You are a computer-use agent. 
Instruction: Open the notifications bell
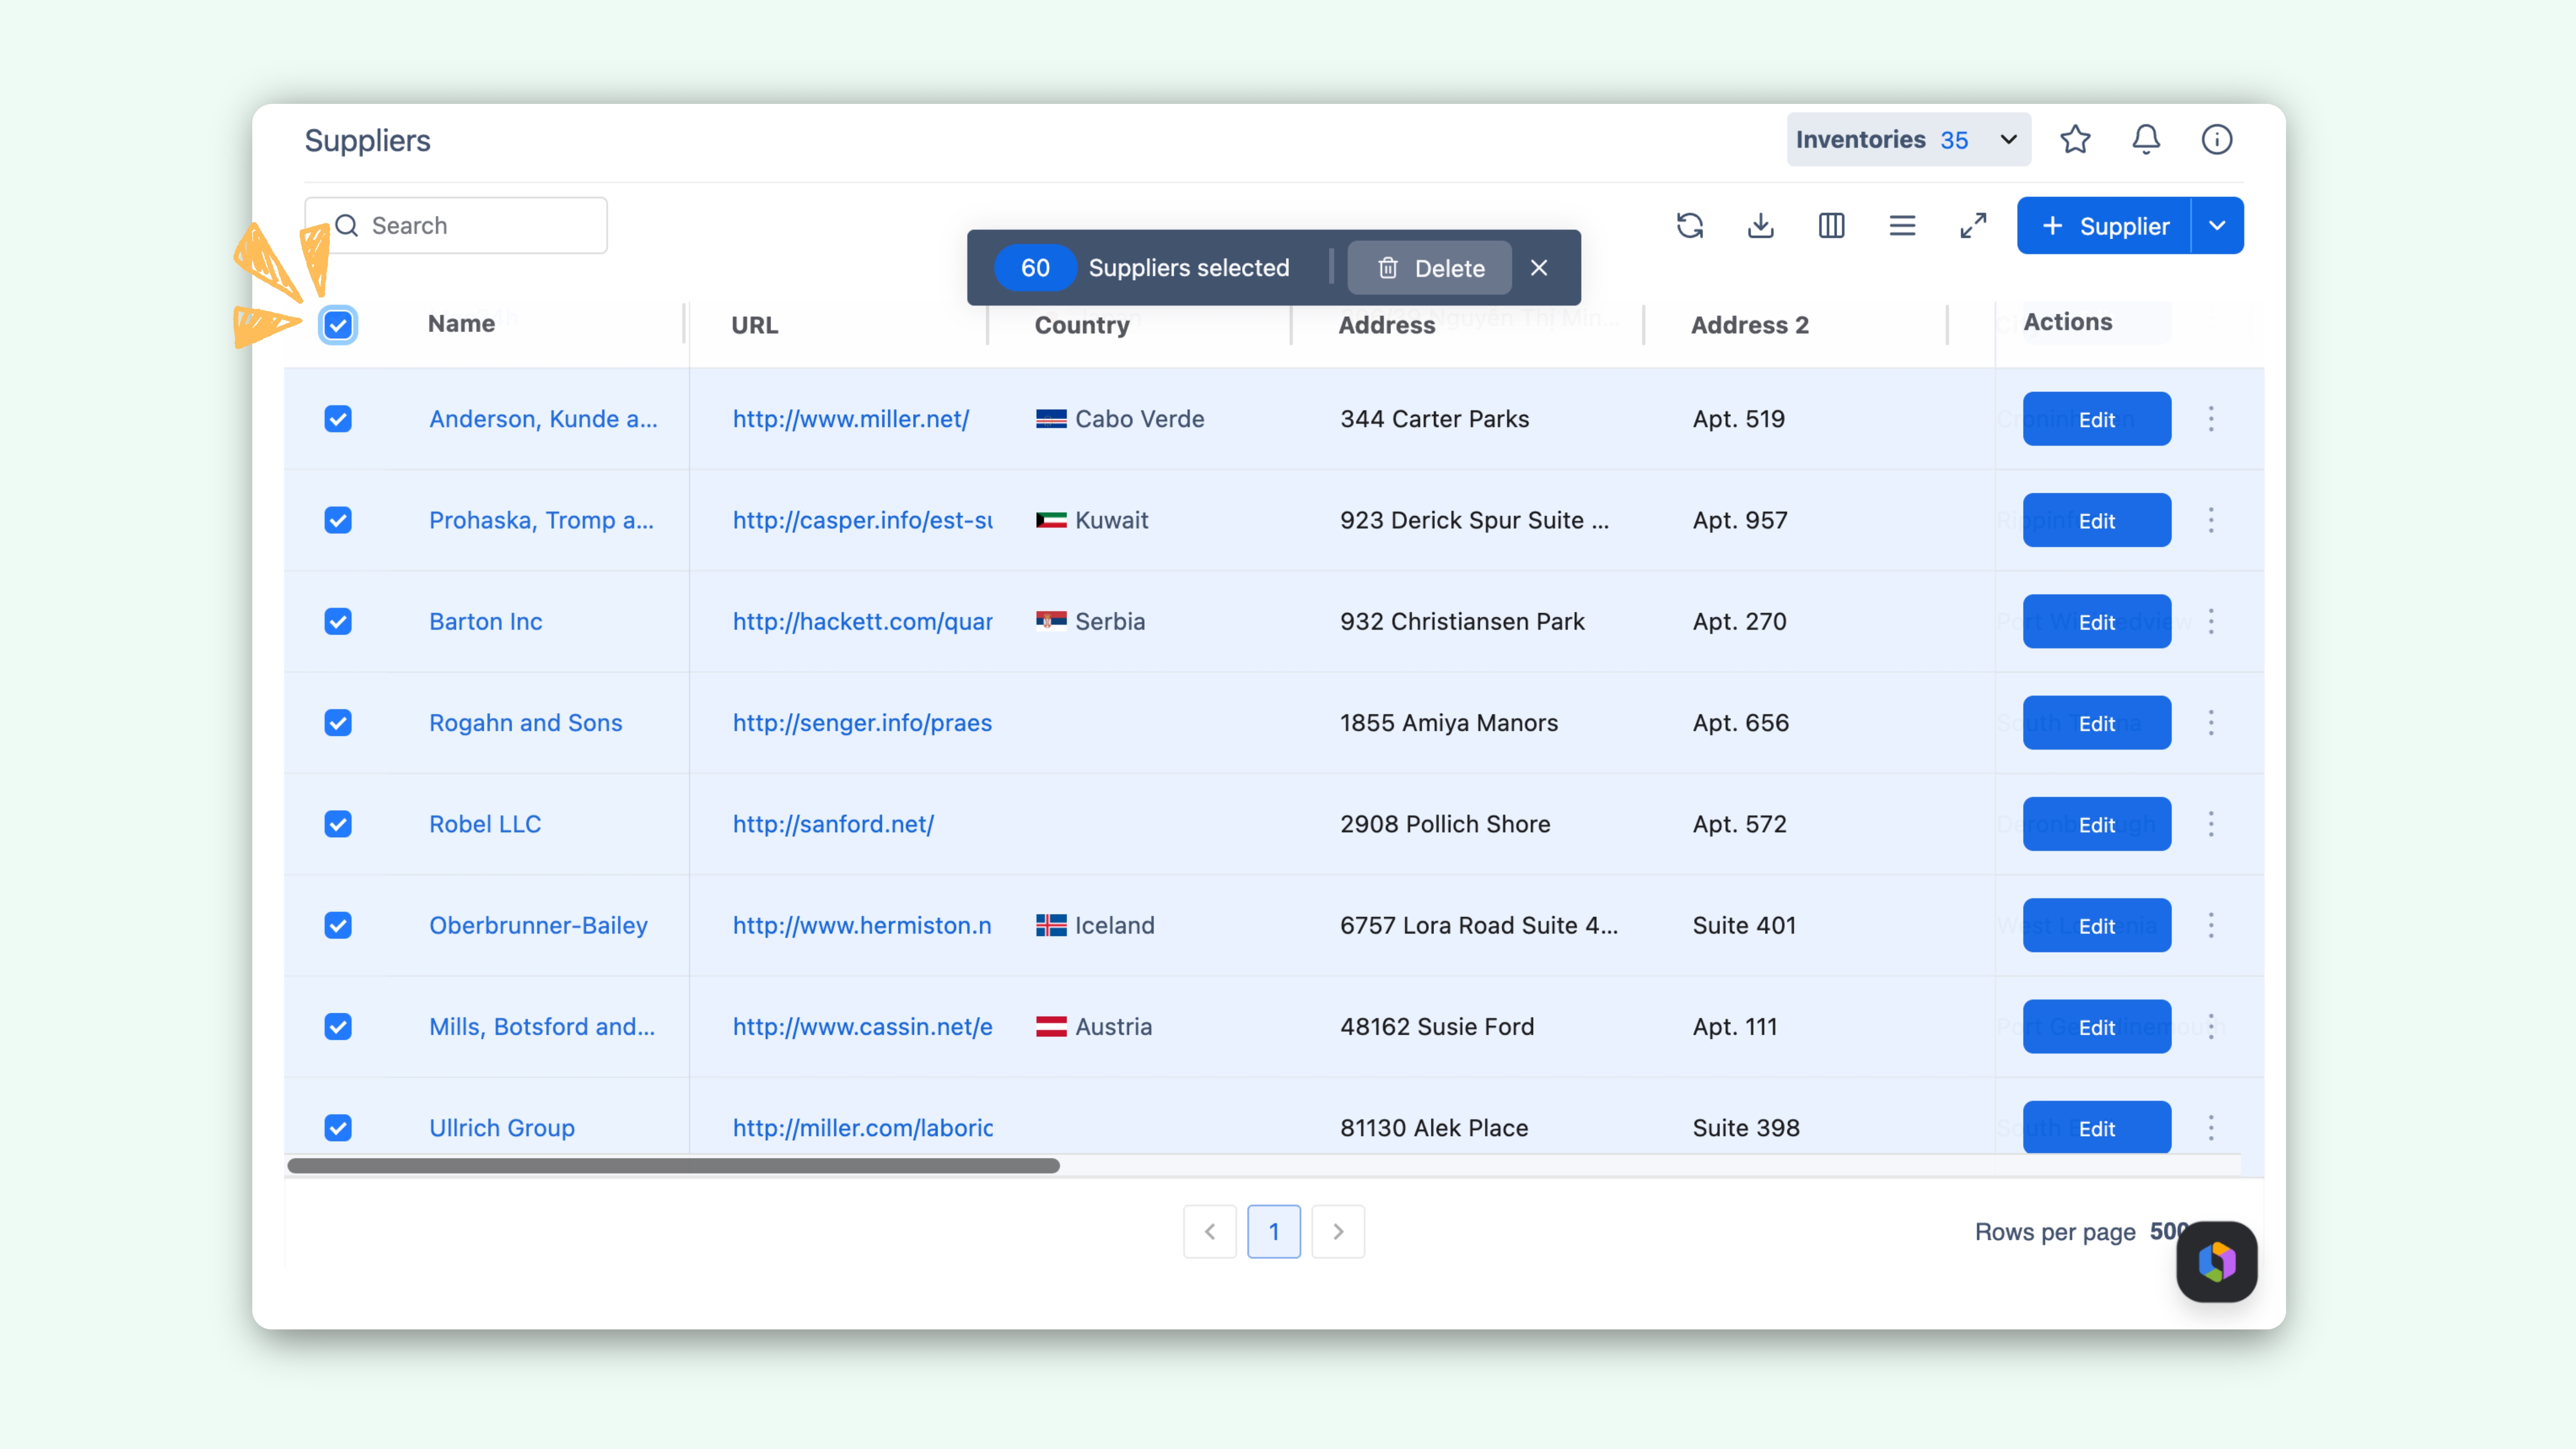[x=2146, y=139]
